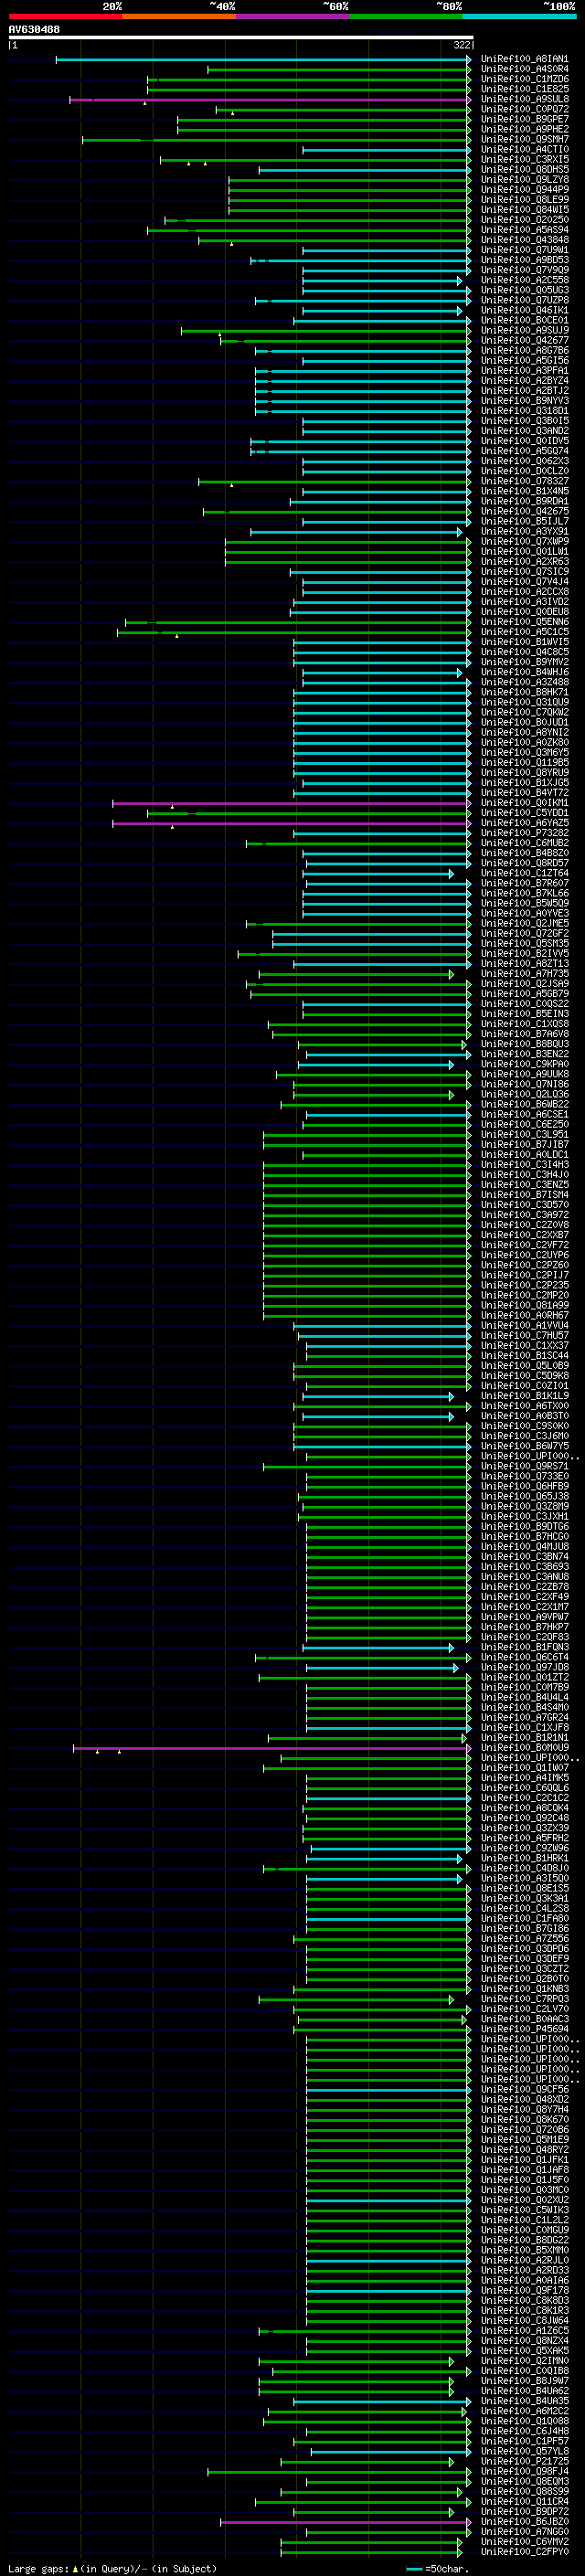
Task: Open hit UniRef100_A4S0R4
Action: click(x=524, y=69)
